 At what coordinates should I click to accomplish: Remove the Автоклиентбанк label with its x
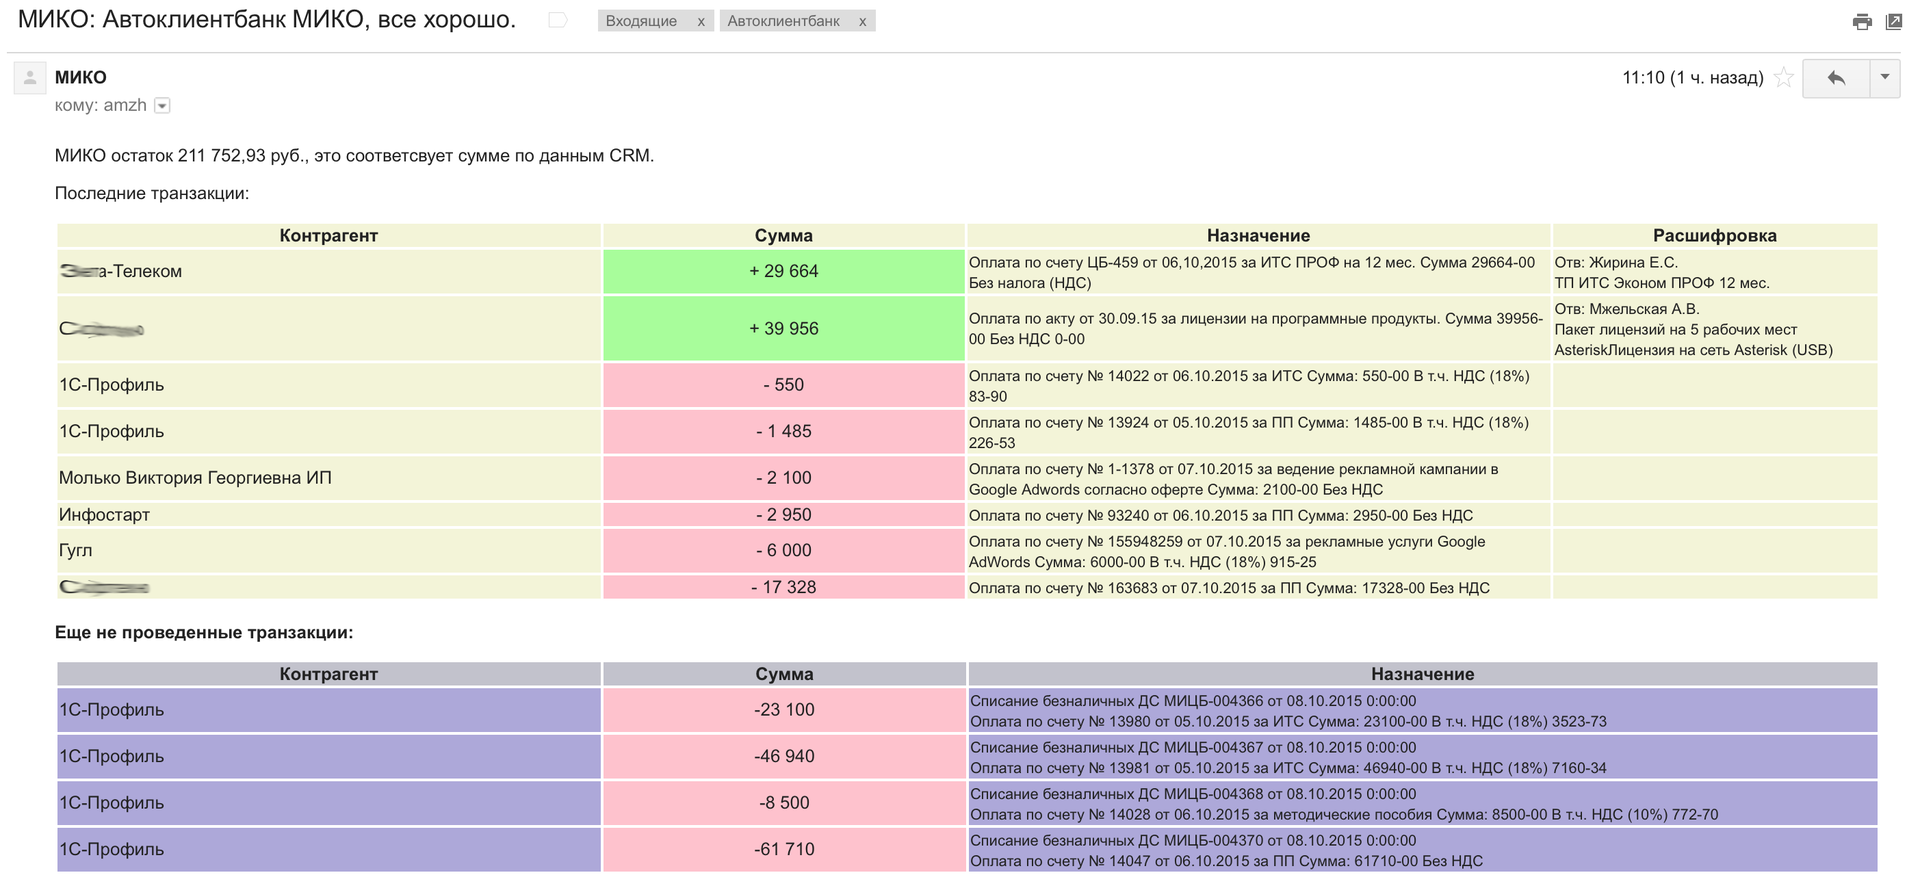(862, 21)
